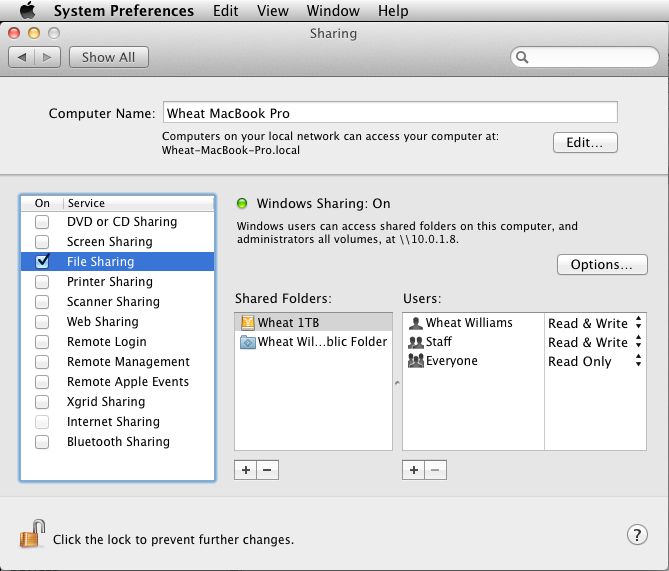This screenshot has height=571, width=669.
Task: Enable Xgrid Sharing checkbox
Action: point(42,402)
